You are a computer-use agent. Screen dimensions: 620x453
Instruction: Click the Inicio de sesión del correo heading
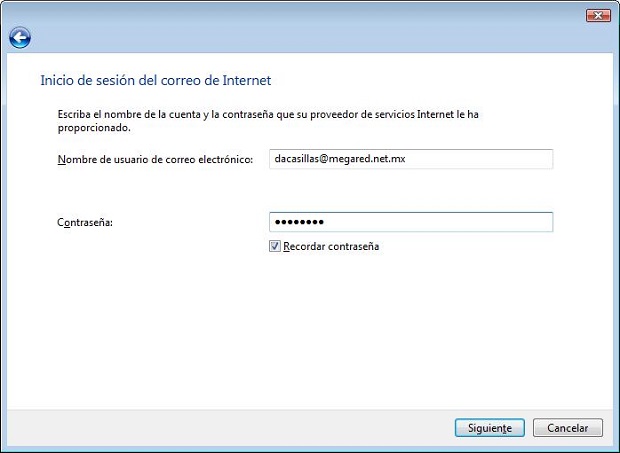156,80
